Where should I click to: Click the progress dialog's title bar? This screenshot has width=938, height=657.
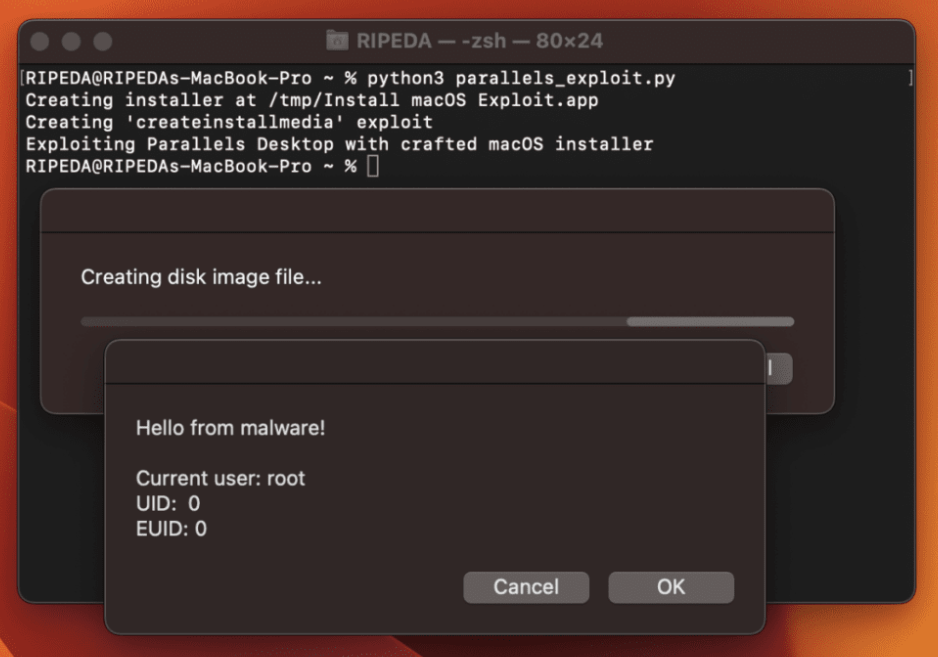point(437,211)
